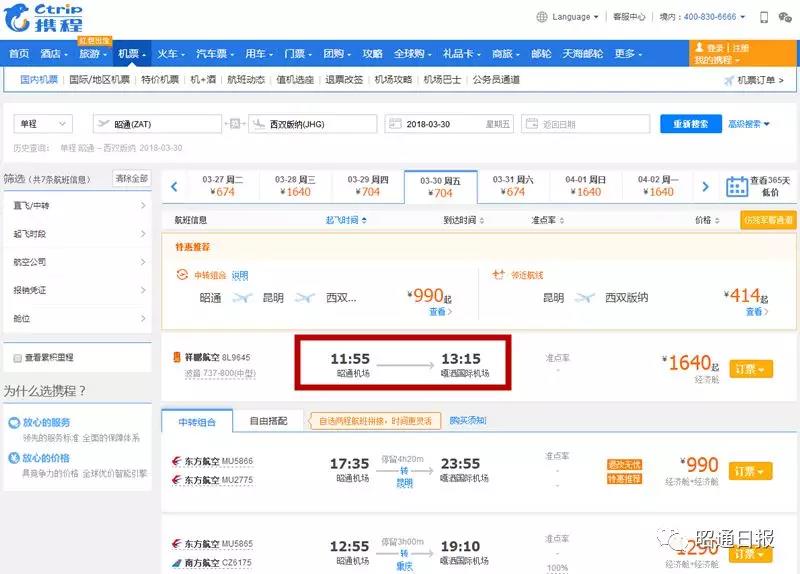
Task: Open the 机票 nav menu
Action: coord(132,54)
